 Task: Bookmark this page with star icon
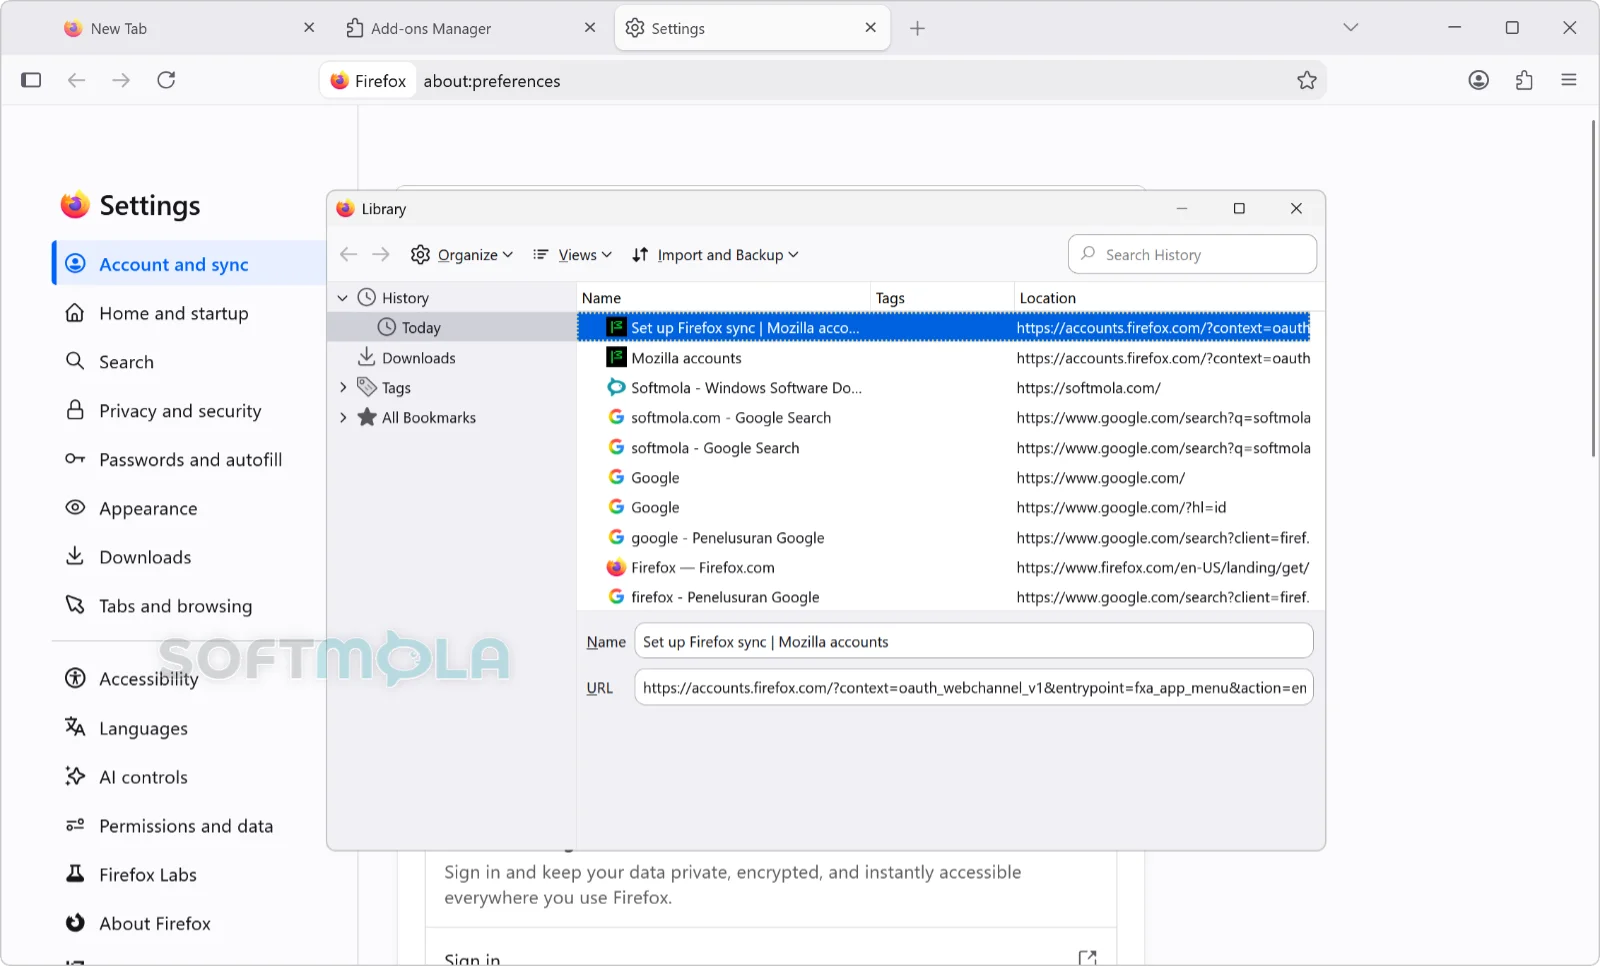pos(1306,81)
